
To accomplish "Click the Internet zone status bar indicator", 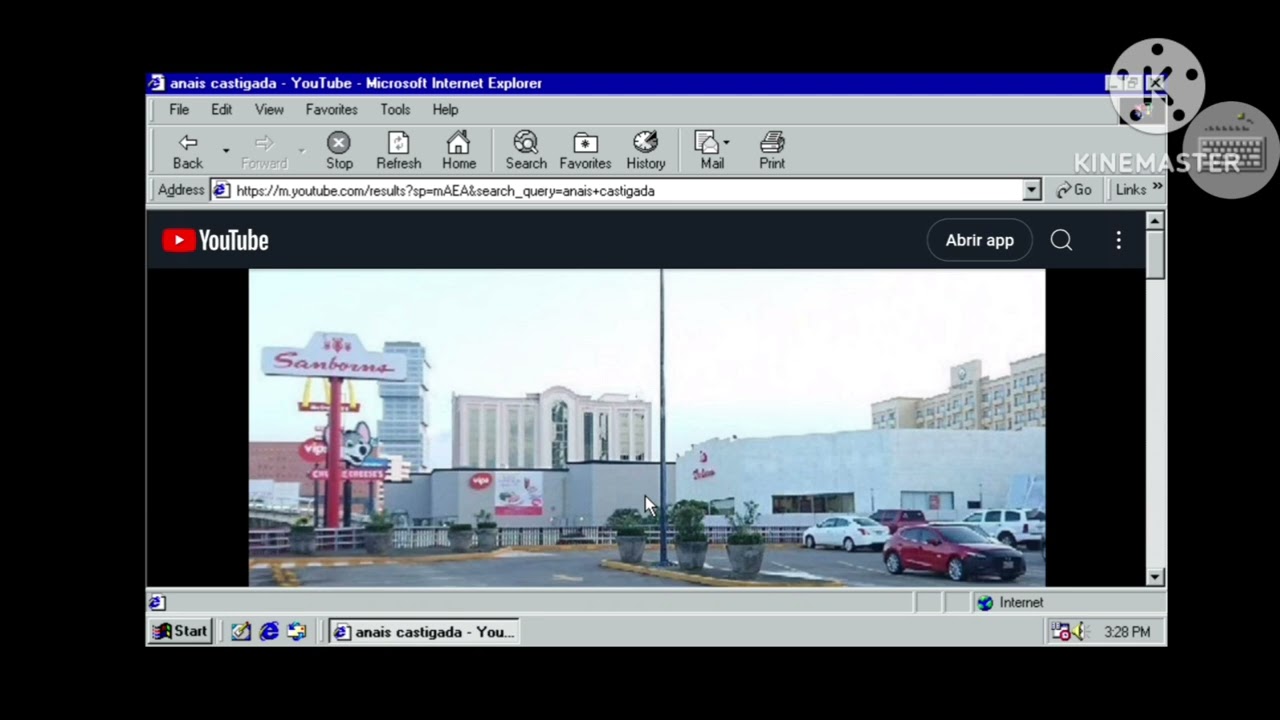I will (x=1010, y=603).
